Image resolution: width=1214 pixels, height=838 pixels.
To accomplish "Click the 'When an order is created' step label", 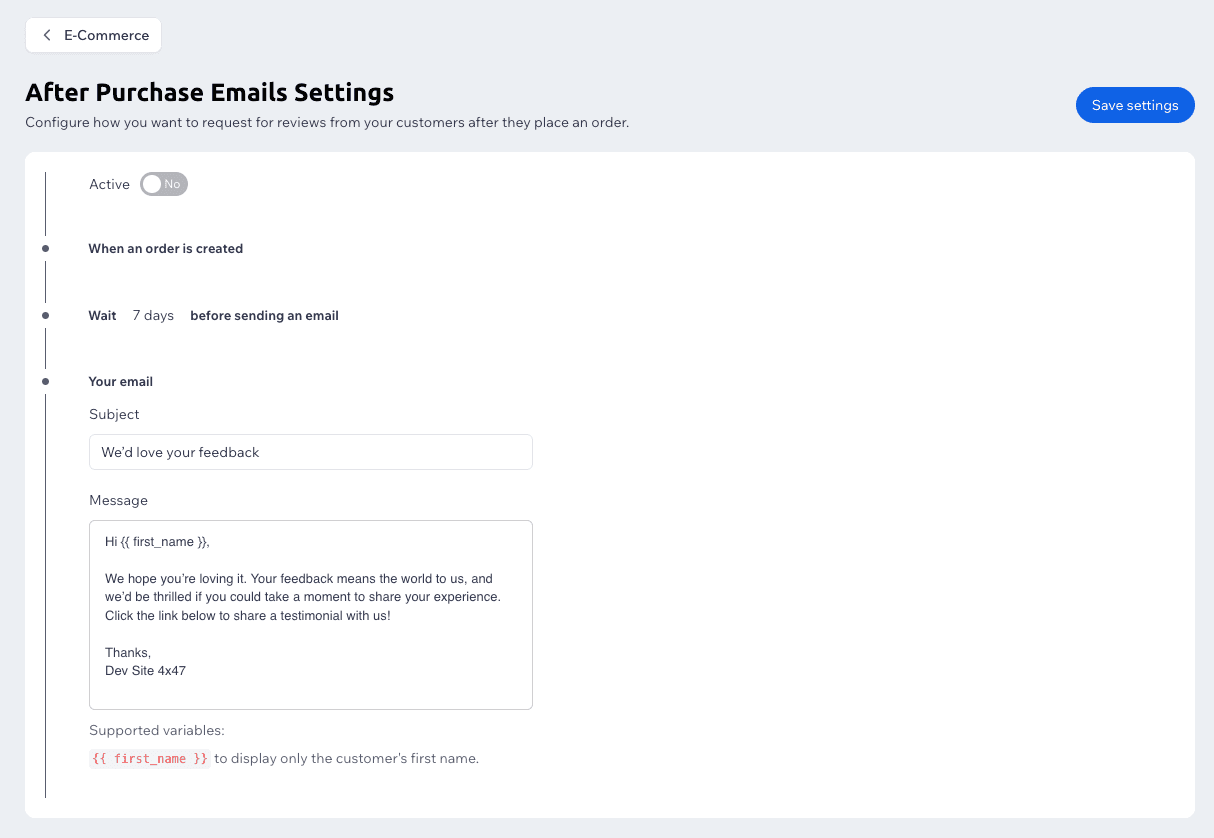I will pos(166,248).
